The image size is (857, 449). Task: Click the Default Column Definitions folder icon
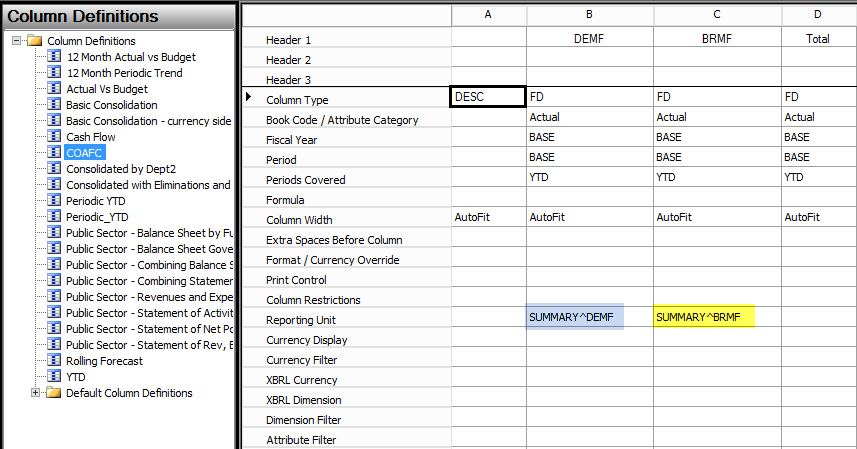click(x=55, y=393)
